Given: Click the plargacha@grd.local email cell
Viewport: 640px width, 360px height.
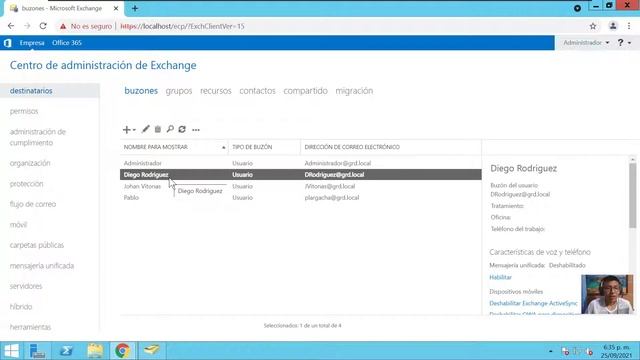Looking at the screenshot, I should 332,198.
